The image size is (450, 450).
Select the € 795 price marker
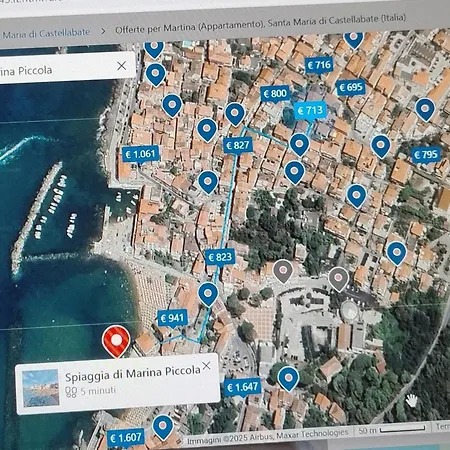click(426, 155)
